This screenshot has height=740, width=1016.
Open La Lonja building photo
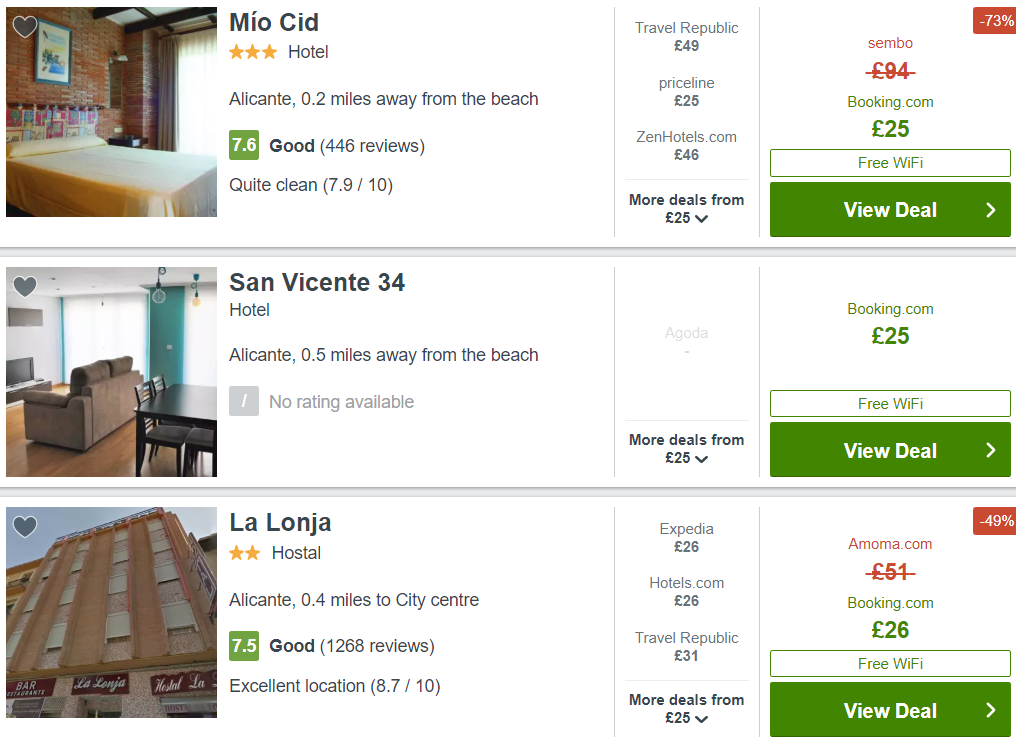click(111, 612)
